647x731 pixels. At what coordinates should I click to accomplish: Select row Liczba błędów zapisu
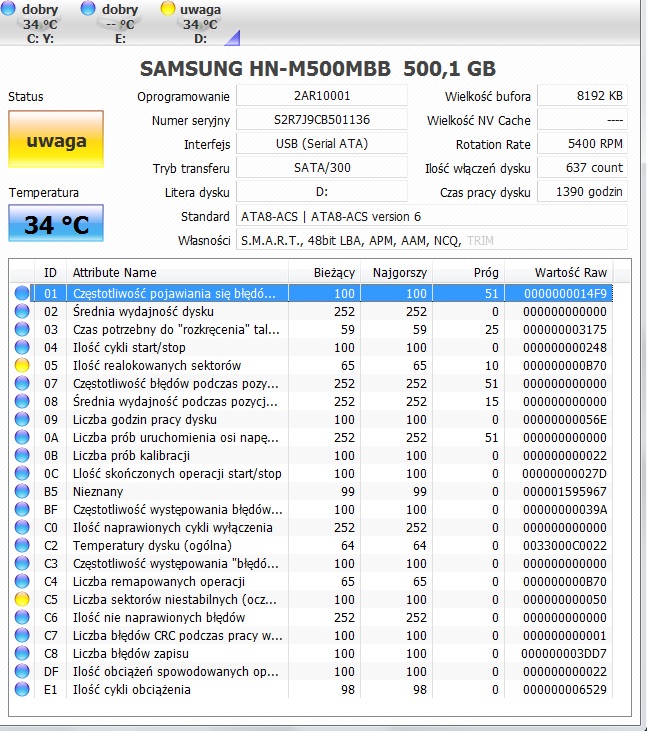tap(311, 653)
